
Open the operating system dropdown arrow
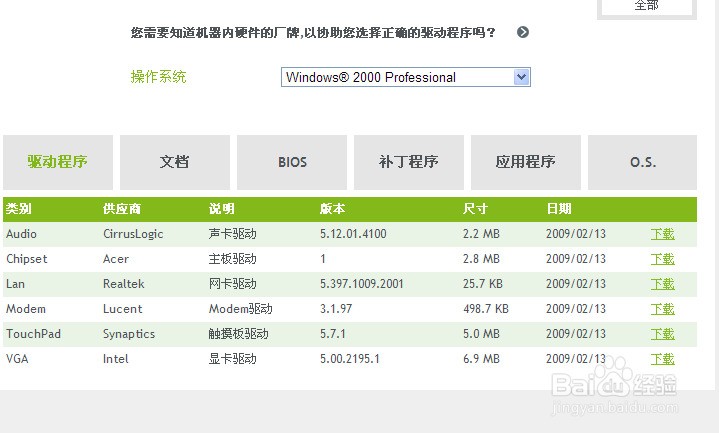pos(521,77)
